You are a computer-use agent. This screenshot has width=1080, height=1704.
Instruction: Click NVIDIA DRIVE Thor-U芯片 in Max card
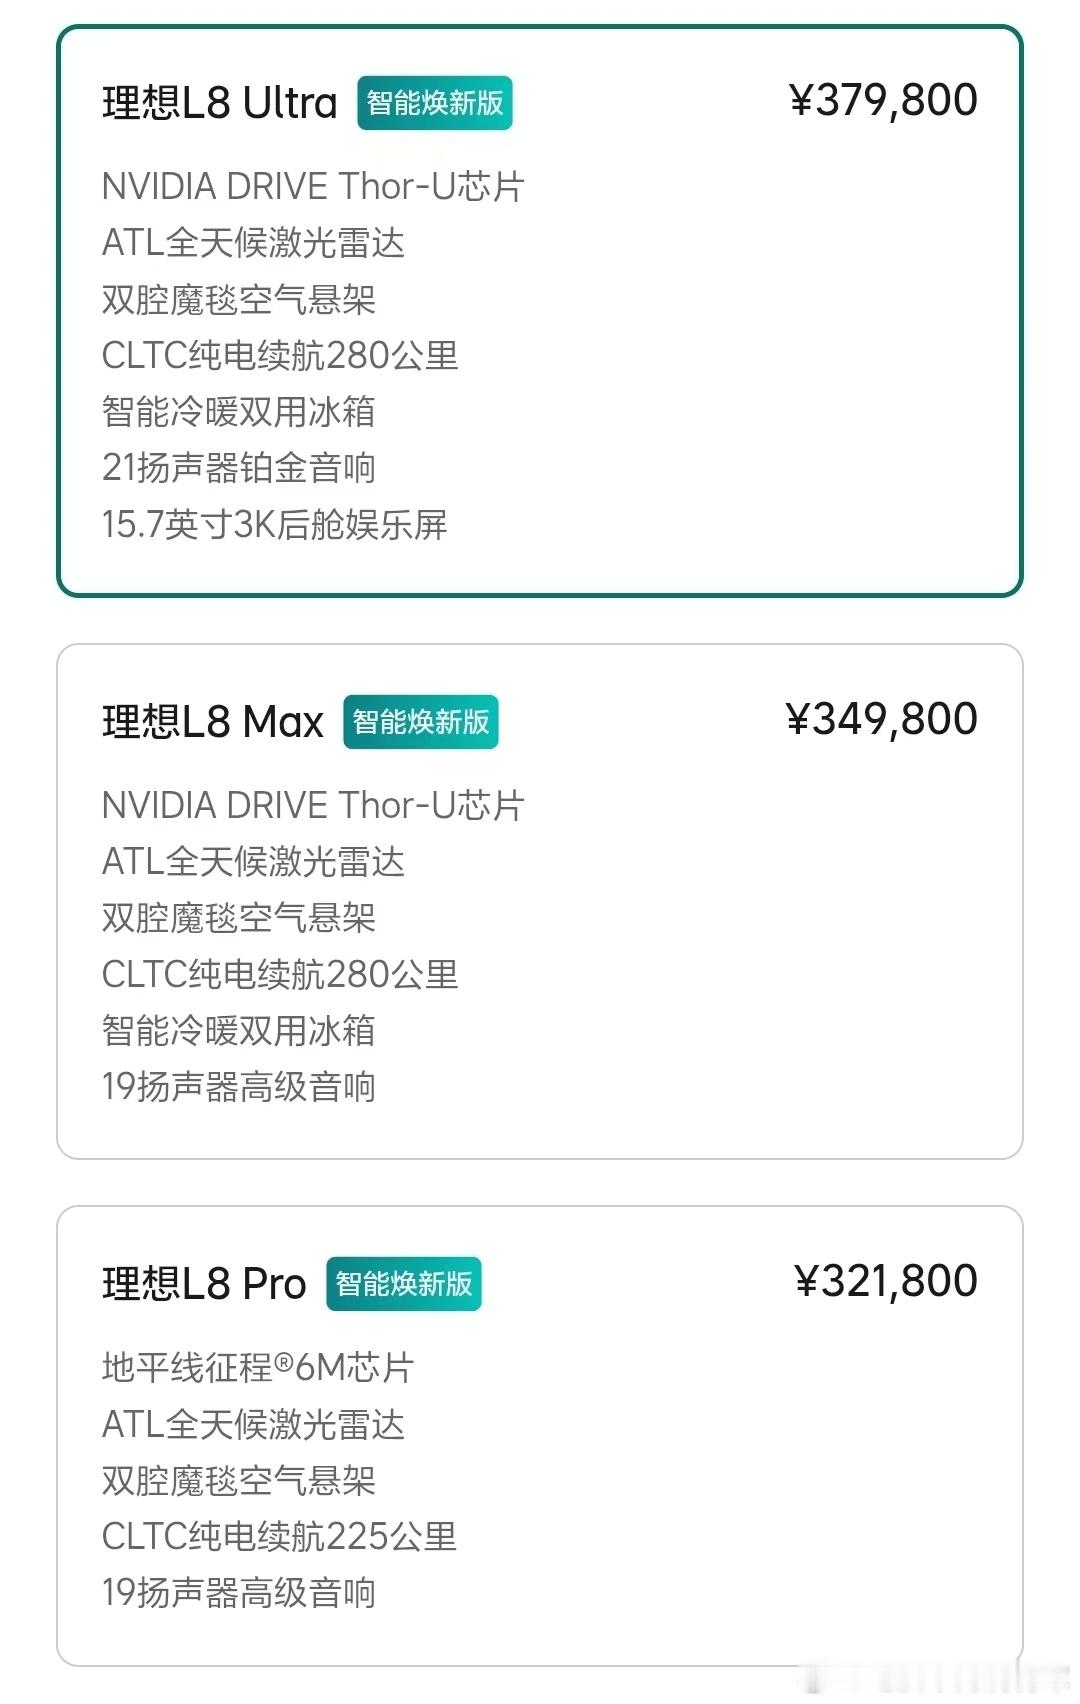click(313, 805)
